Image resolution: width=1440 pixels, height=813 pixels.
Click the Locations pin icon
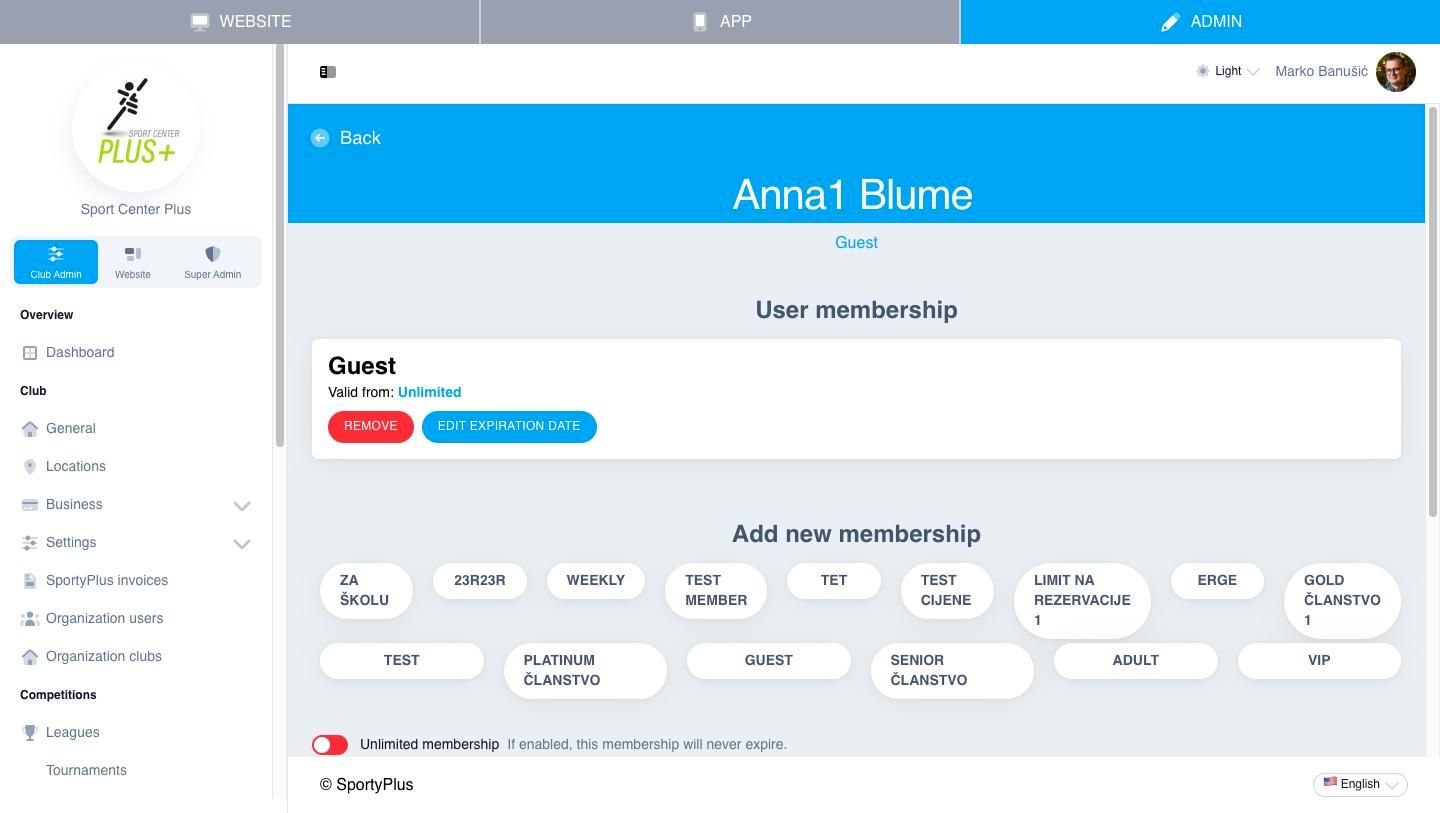[30, 467]
